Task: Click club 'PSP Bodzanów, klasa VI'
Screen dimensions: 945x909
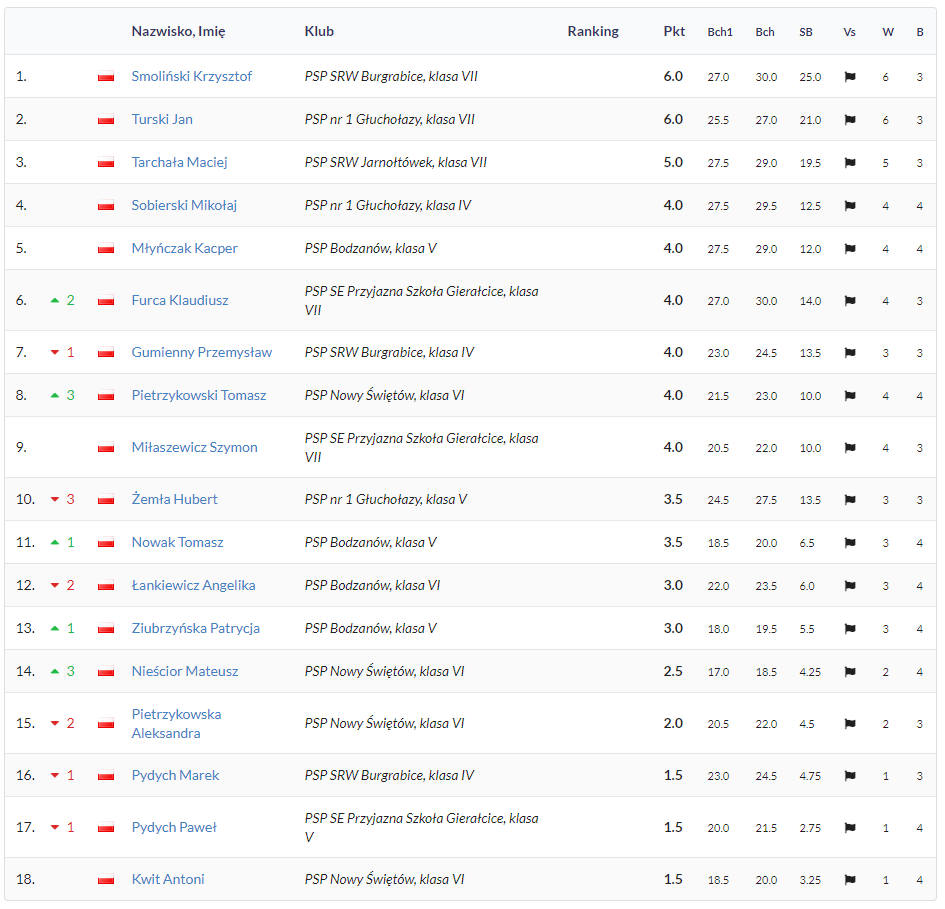Action: pyautogui.click(x=372, y=585)
